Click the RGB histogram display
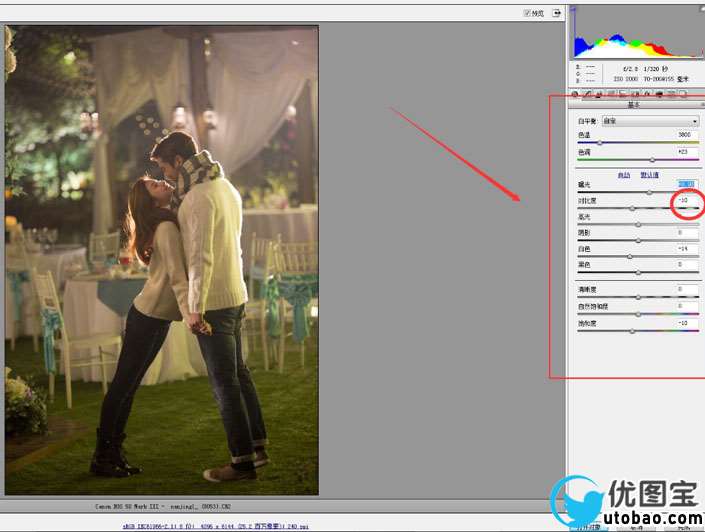Screen dimensions: 705x532 (x=637, y=32)
